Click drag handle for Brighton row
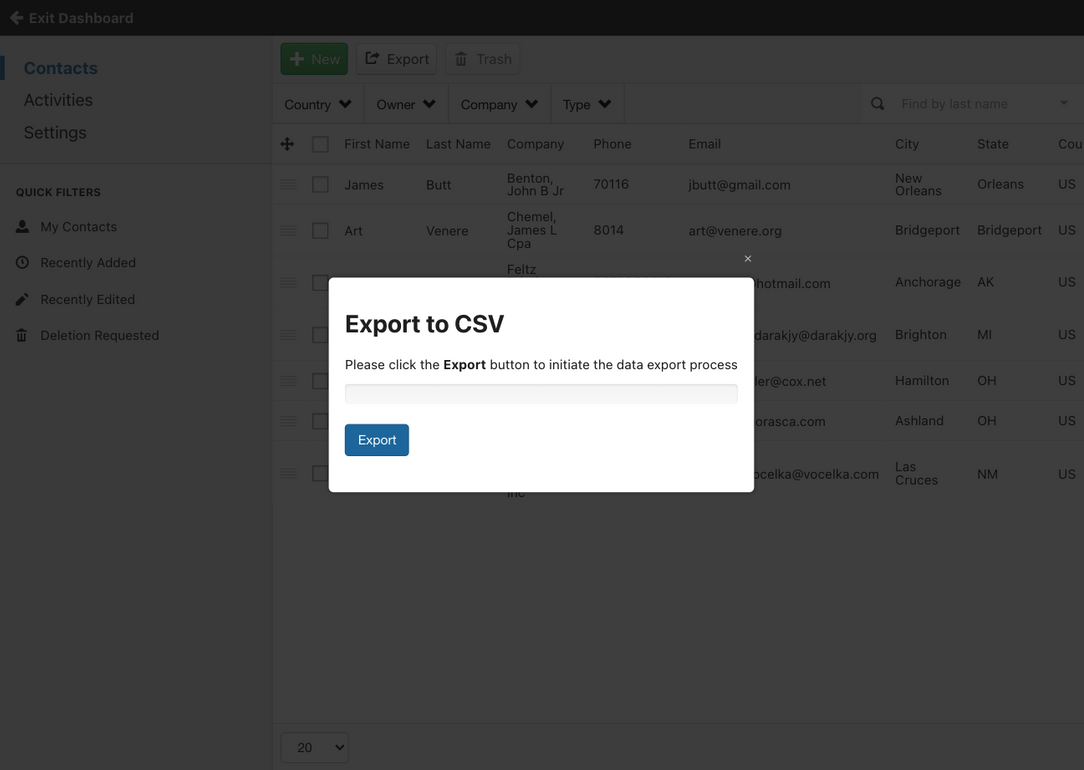Viewport: 1084px width, 770px height. [x=288, y=335]
